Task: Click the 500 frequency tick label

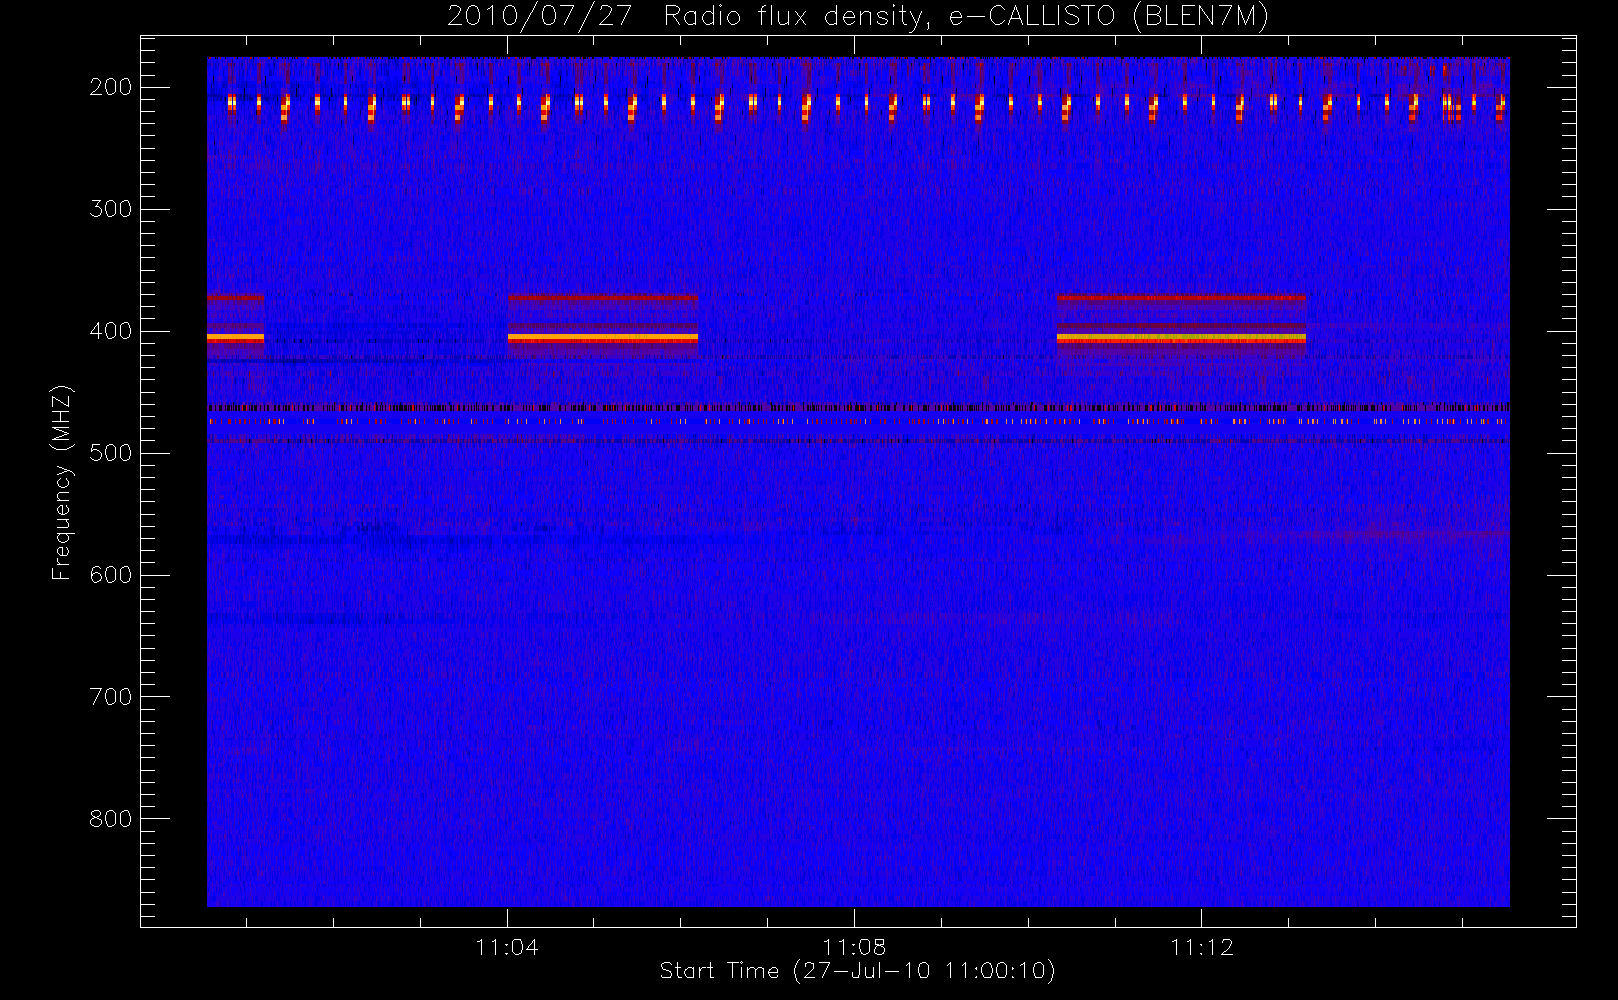Action: click(111, 453)
